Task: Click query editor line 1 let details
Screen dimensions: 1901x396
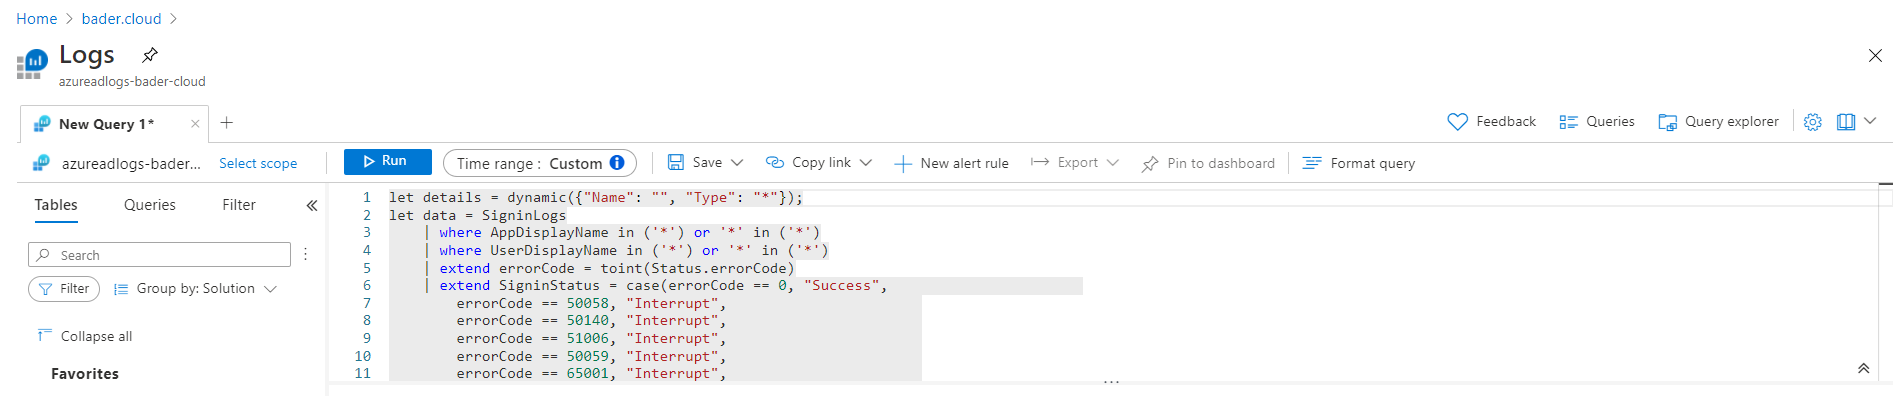Action: click(596, 198)
